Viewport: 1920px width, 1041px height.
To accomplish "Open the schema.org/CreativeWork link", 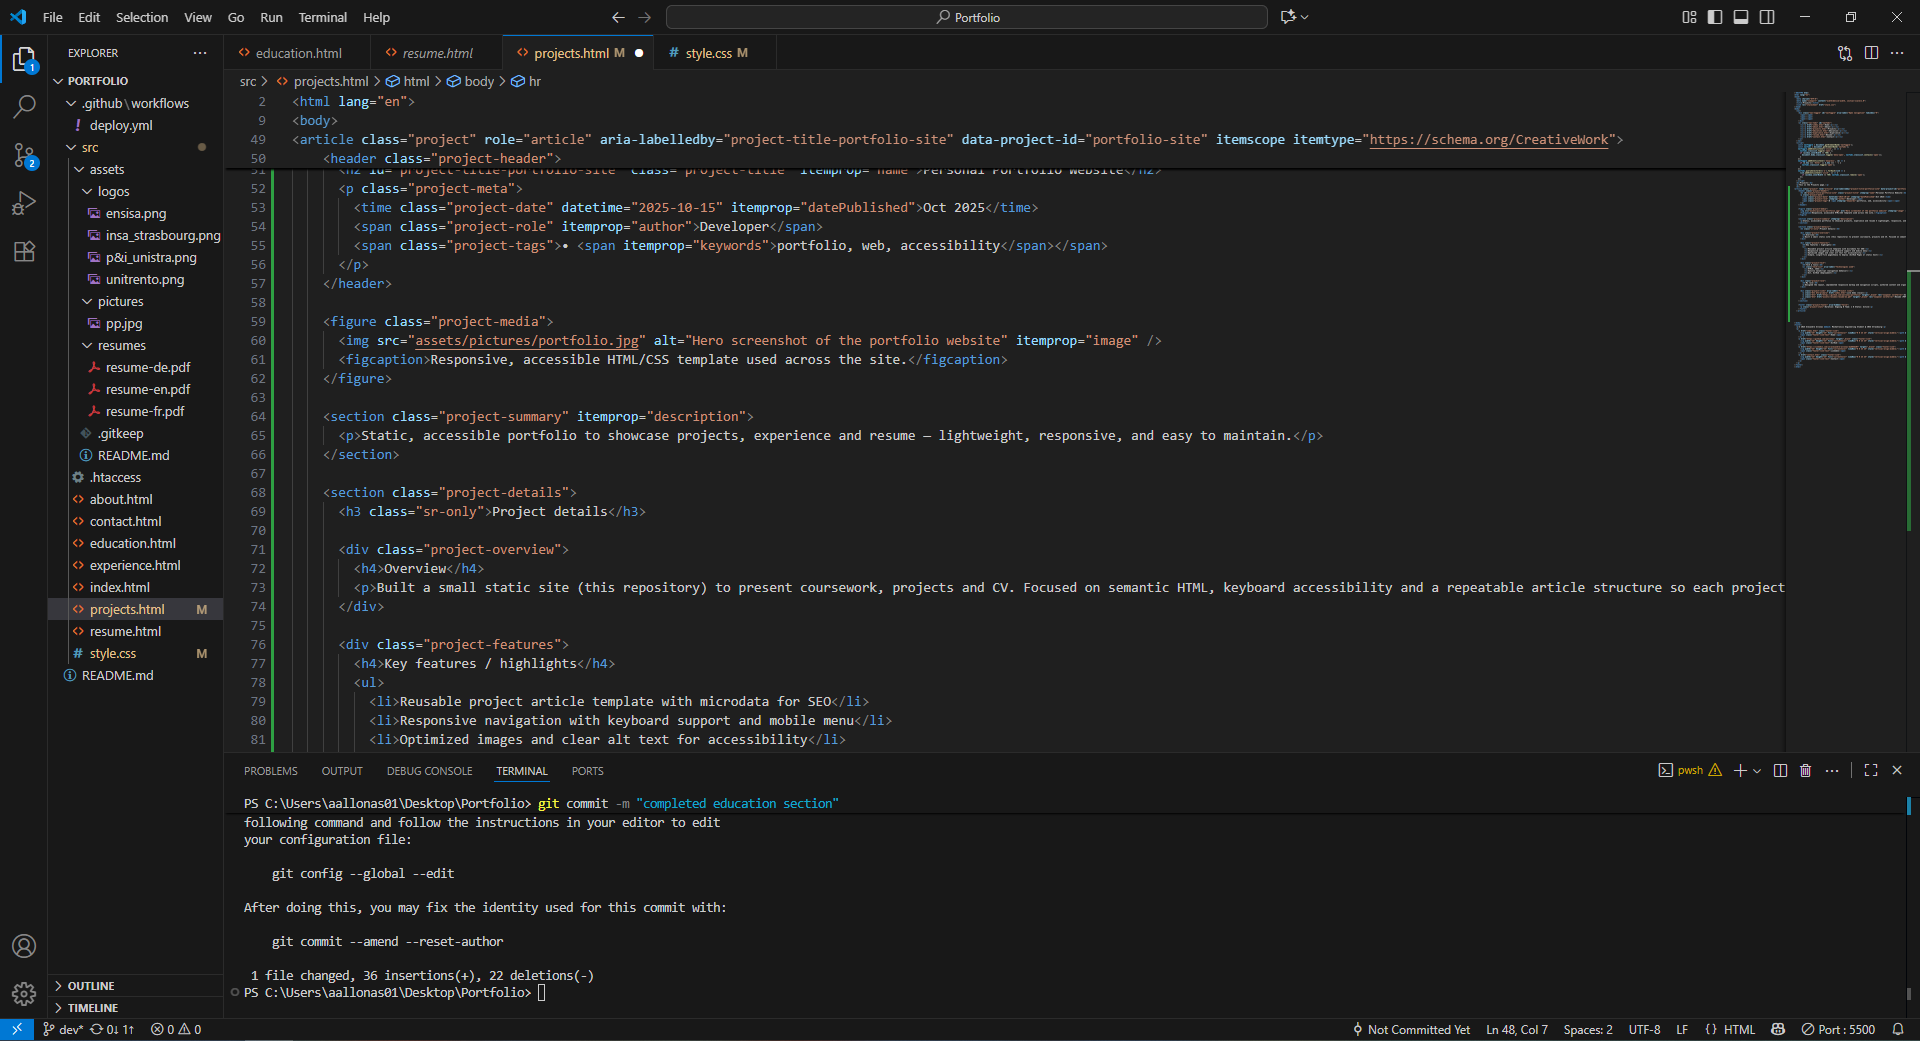I will [x=1488, y=140].
